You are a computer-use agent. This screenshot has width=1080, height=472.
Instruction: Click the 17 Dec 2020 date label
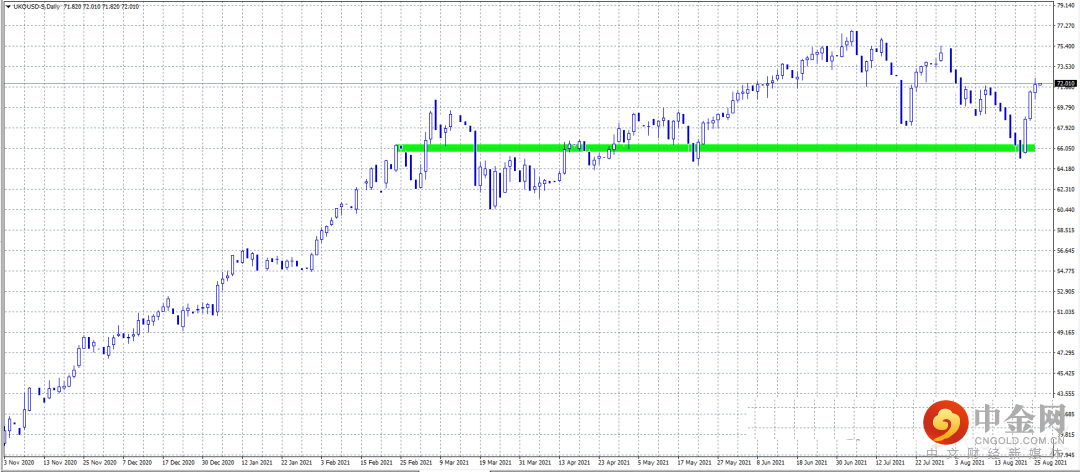click(178, 463)
